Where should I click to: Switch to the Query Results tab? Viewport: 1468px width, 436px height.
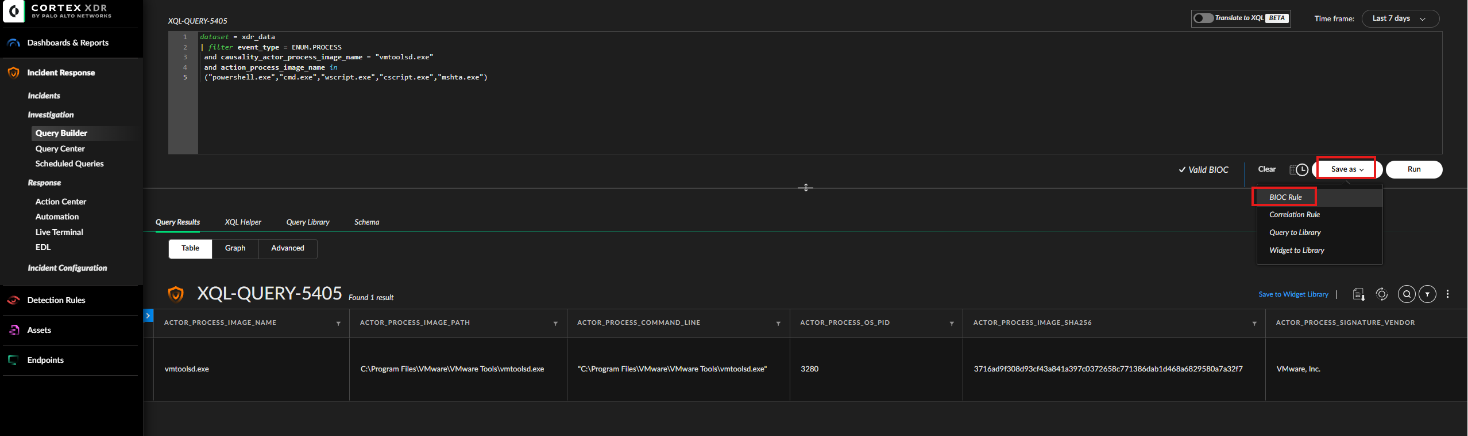click(178, 222)
